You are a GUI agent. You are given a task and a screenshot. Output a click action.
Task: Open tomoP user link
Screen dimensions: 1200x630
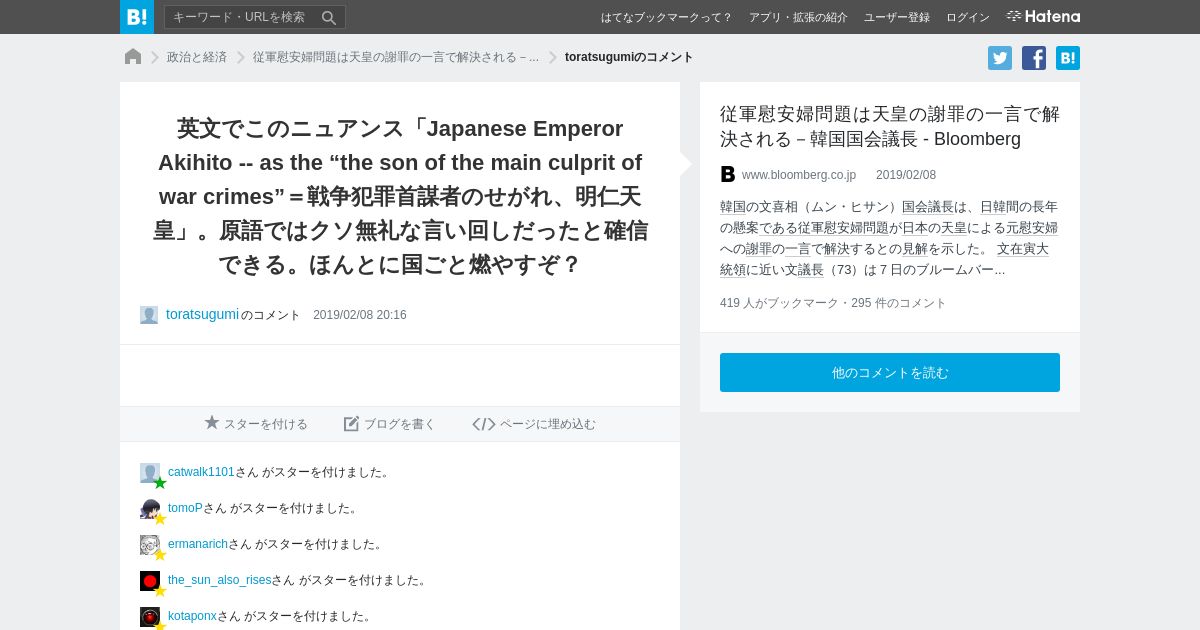[x=185, y=508]
